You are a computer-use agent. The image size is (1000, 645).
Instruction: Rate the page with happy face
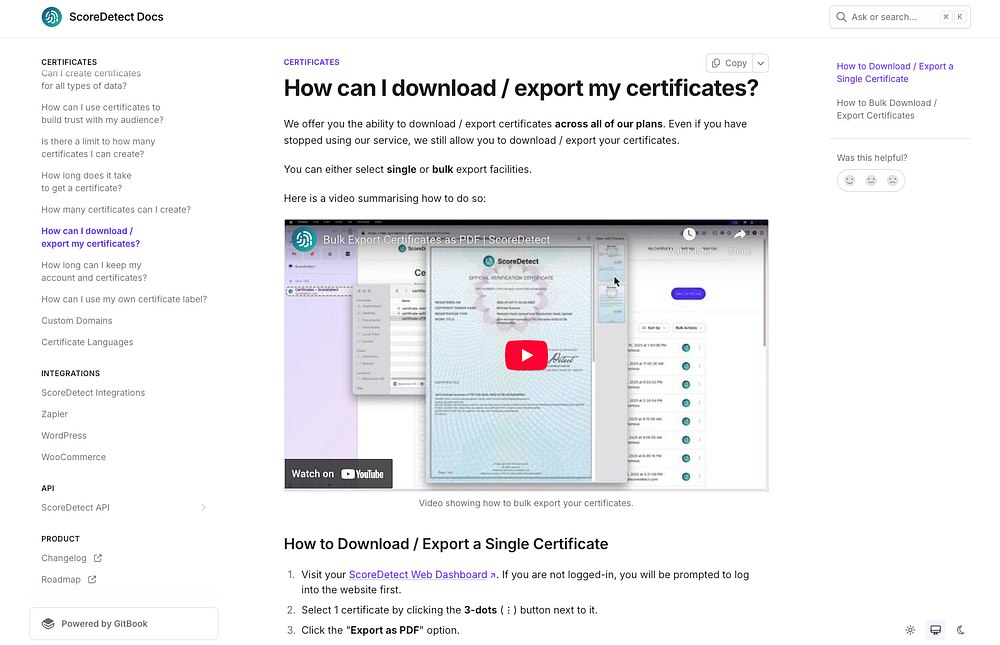[849, 181]
